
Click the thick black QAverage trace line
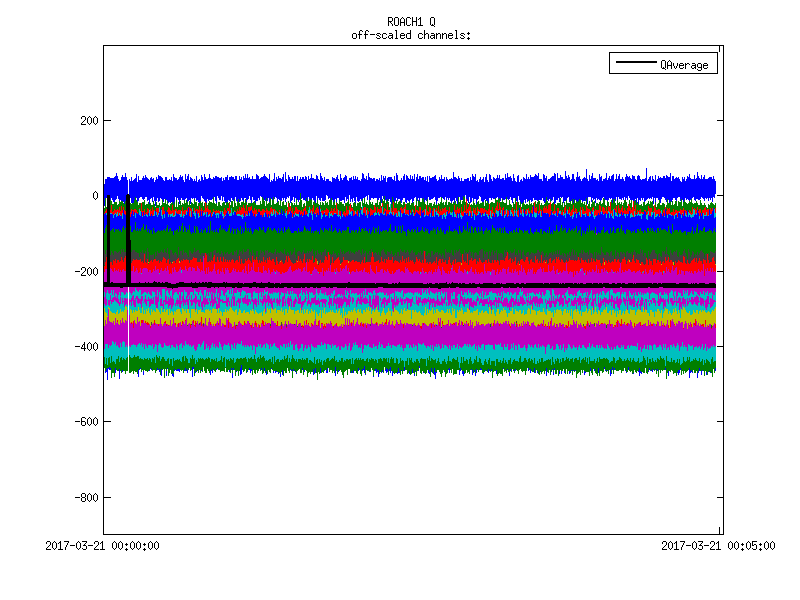[400, 286]
